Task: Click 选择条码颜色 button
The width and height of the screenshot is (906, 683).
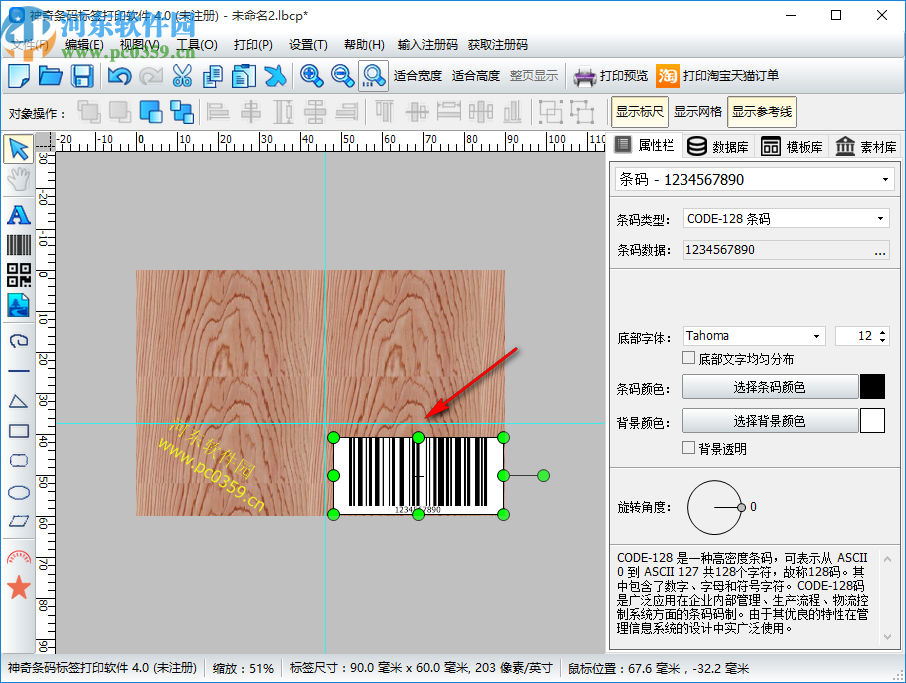Action: tap(769, 387)
